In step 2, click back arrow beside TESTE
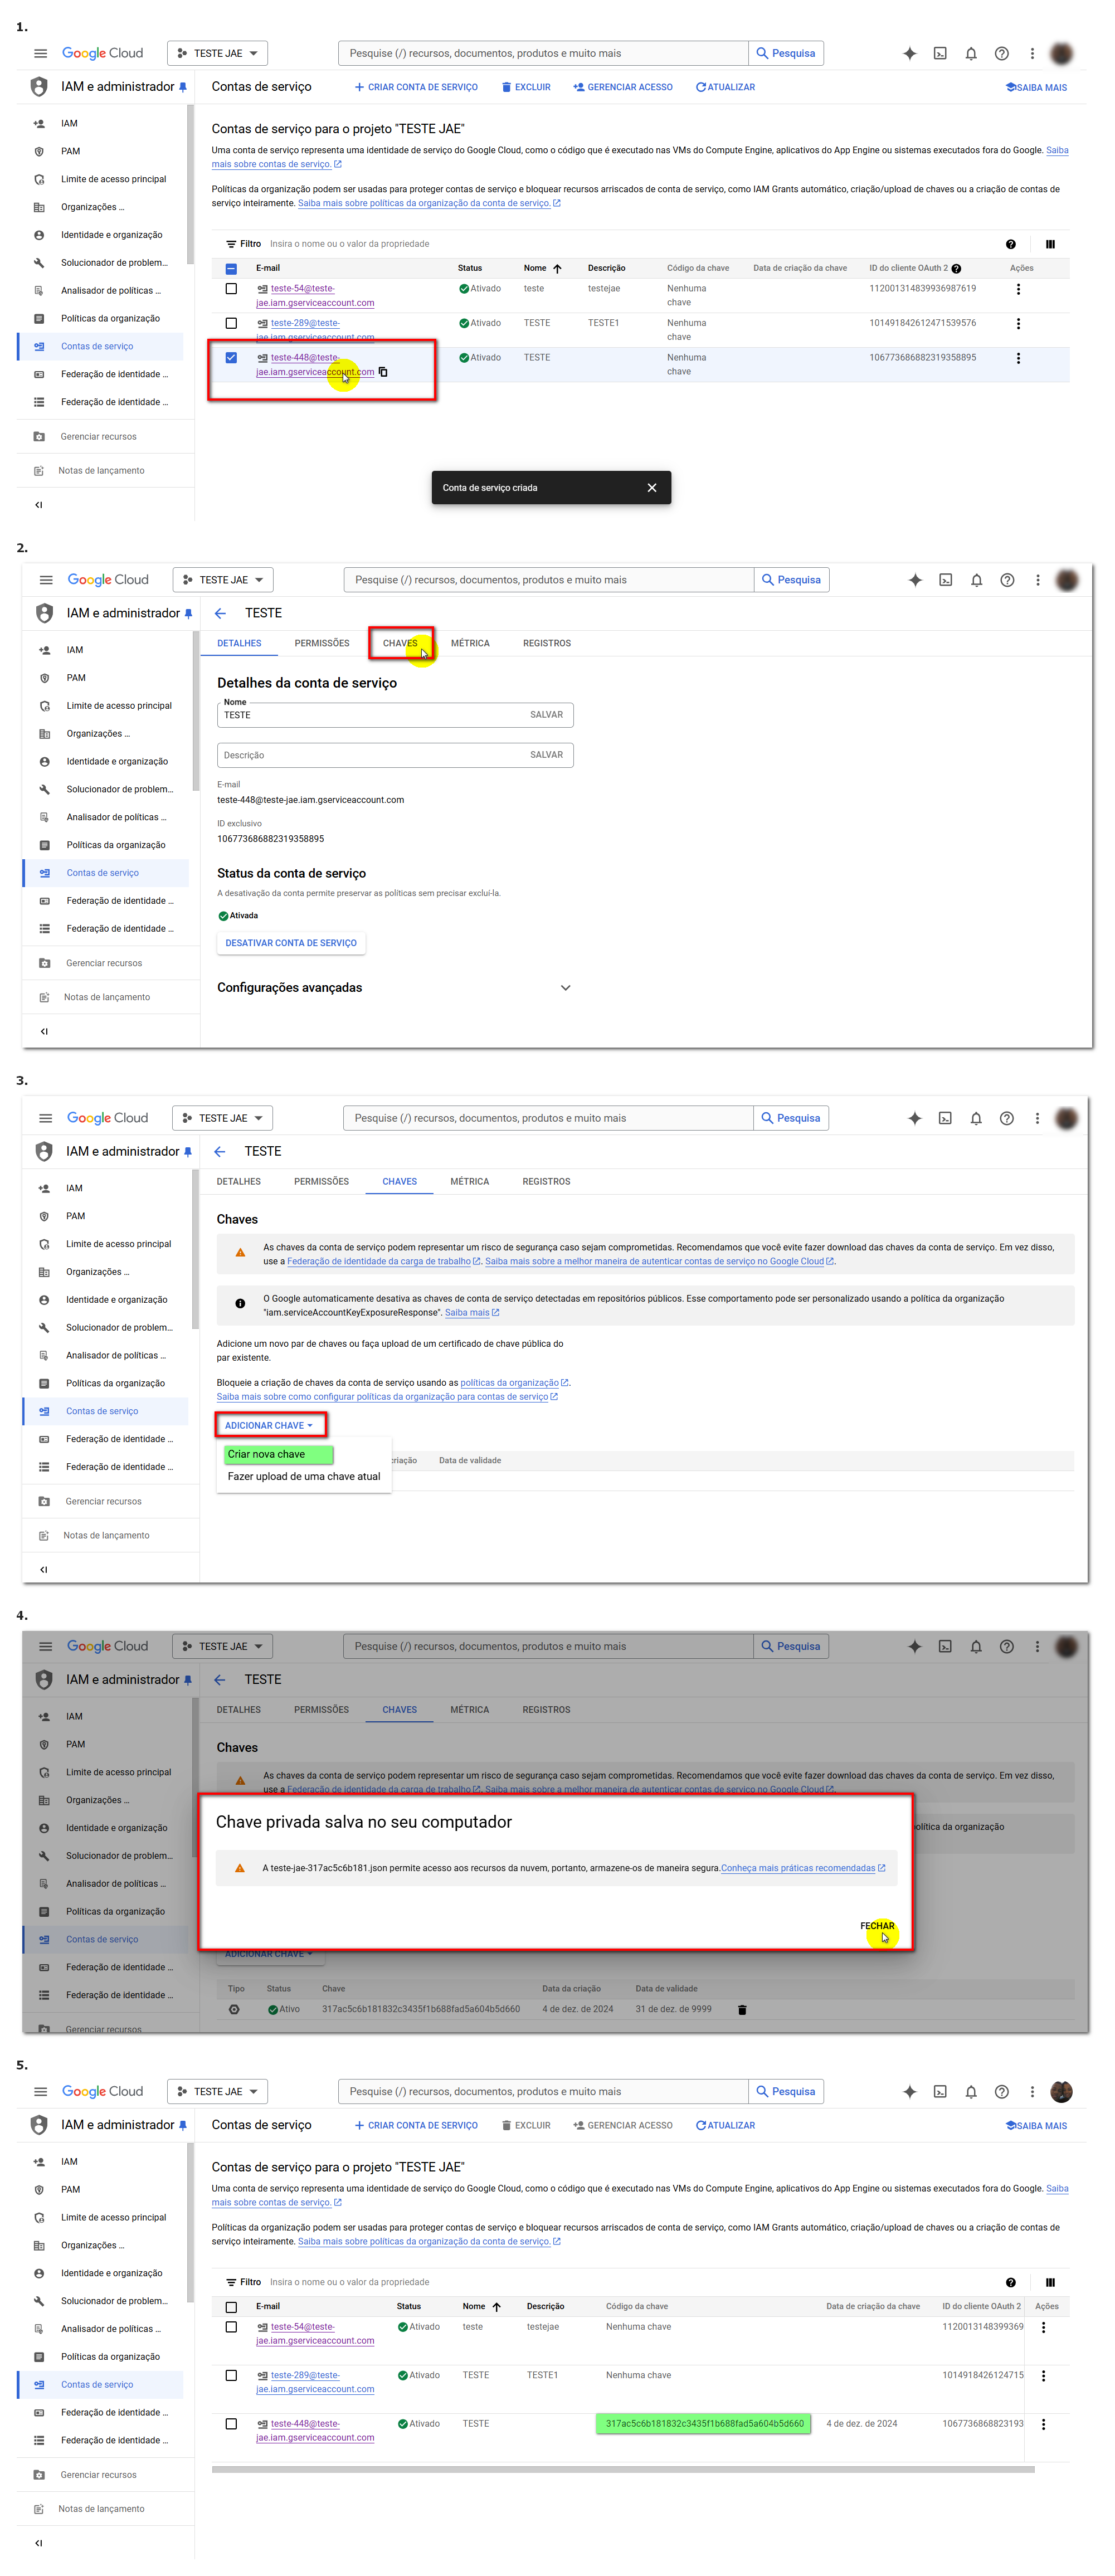This screenshot has width=1115, height=2576. coord(220,613)
